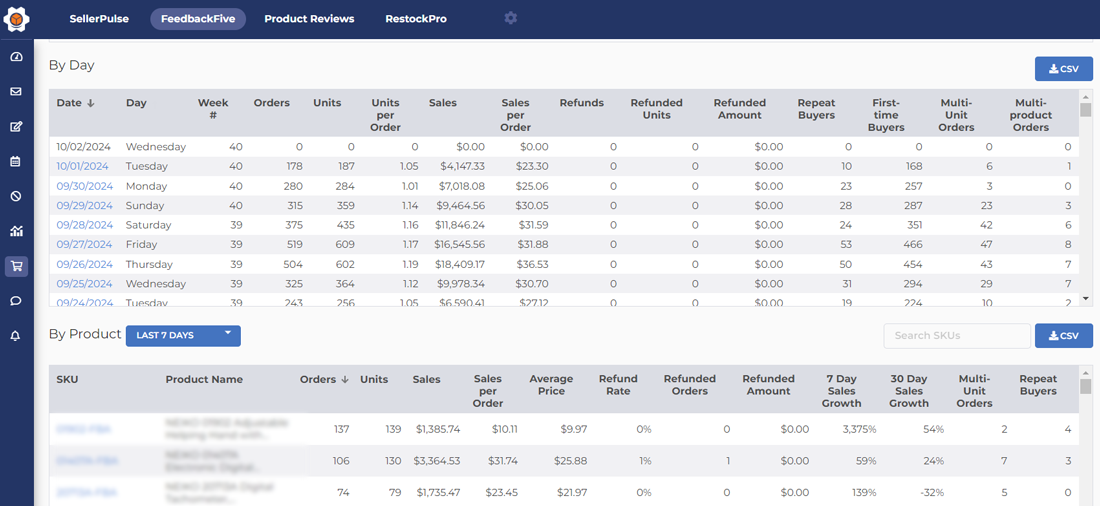Open the analytics chart icon in sidebar
This screenshot has height=506, width=1100.
tap(16, 231)
